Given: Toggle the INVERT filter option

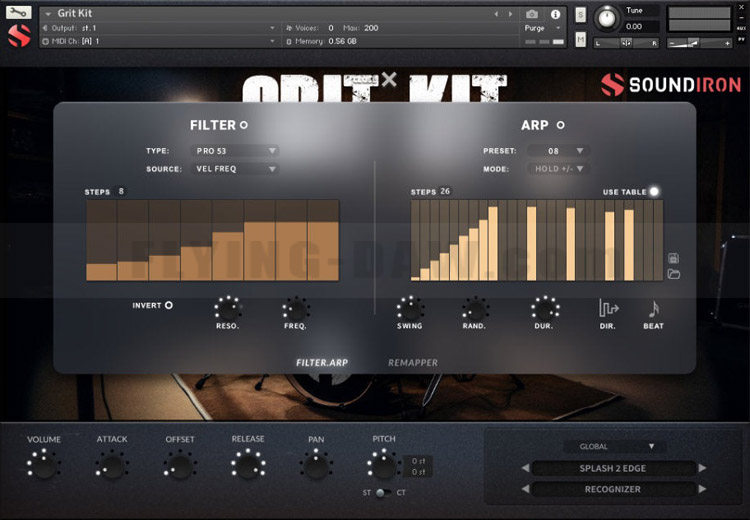Looking at the screenshot, I should 169,305.
